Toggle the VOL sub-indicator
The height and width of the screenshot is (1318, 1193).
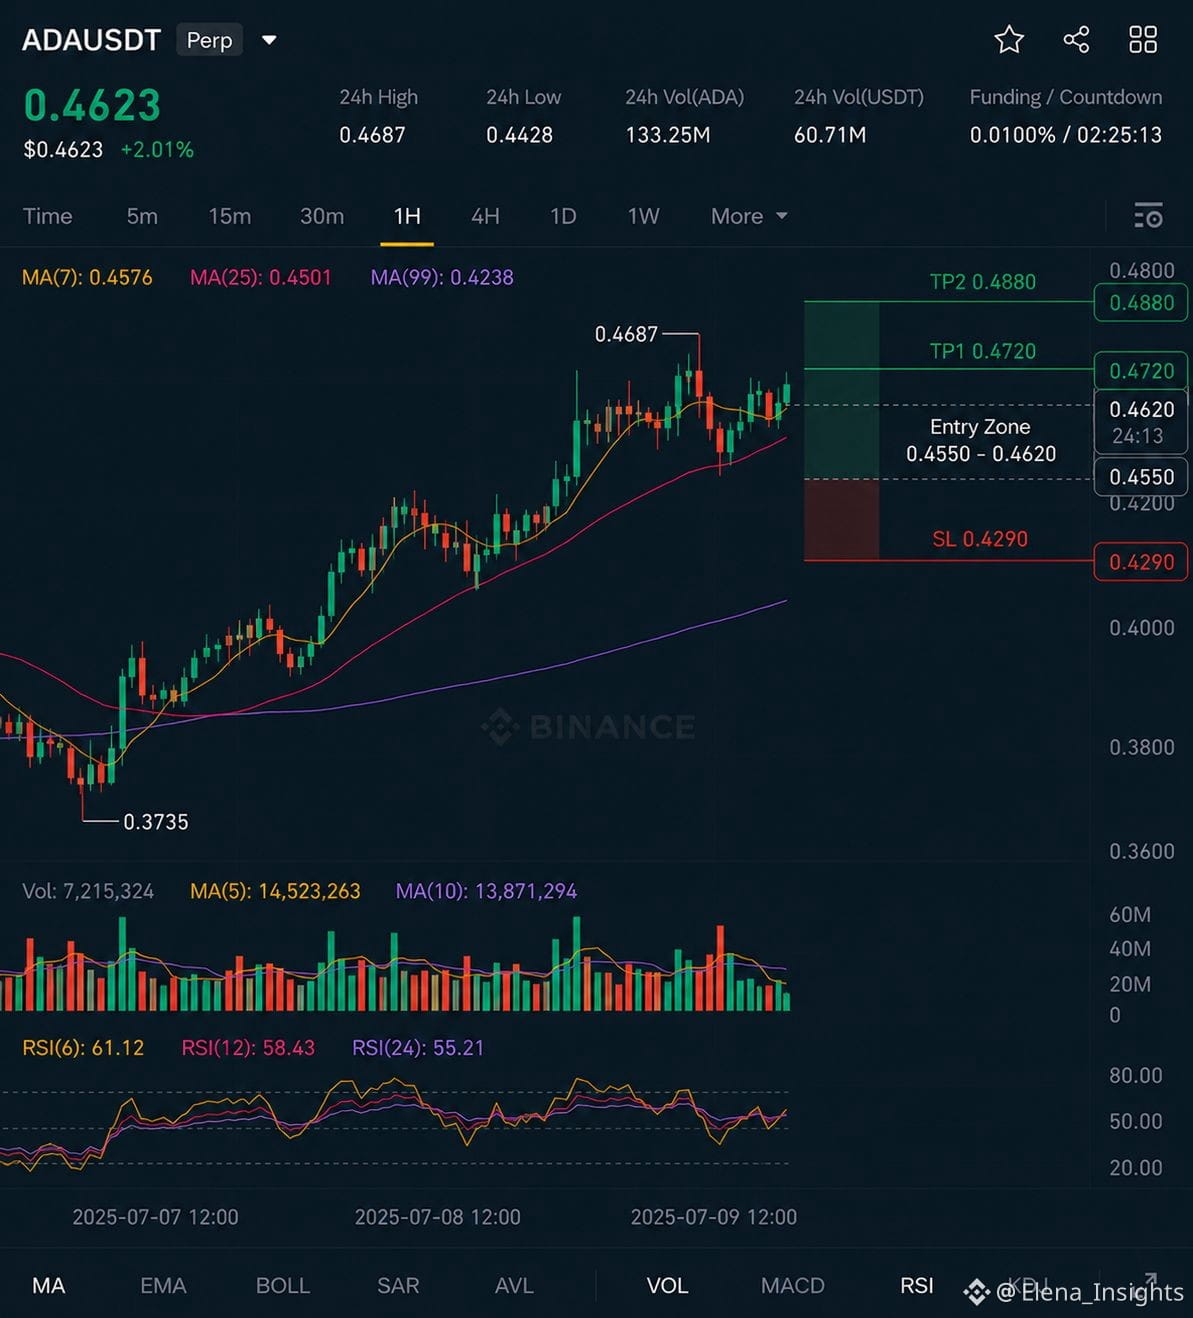pos(667,1286)
